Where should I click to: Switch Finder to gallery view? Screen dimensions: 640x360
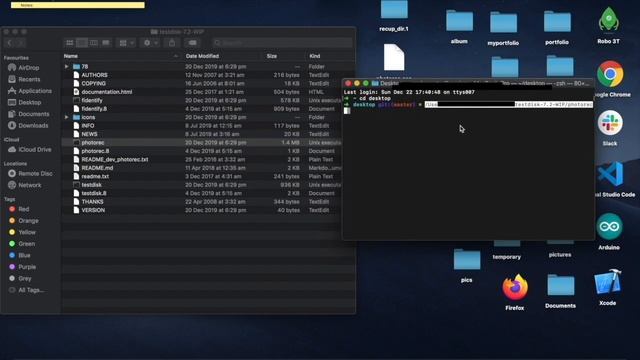pos(106,43)
